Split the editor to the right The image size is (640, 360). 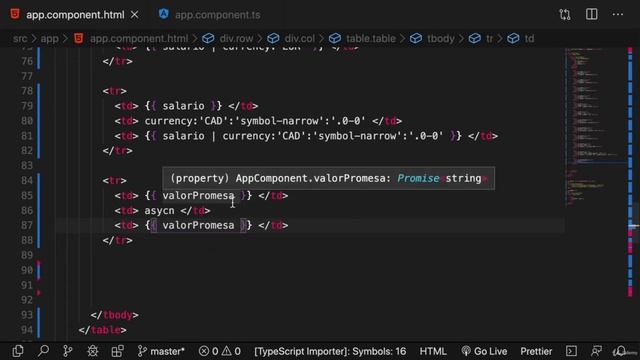pyautogui.click(x=591, y=14)
